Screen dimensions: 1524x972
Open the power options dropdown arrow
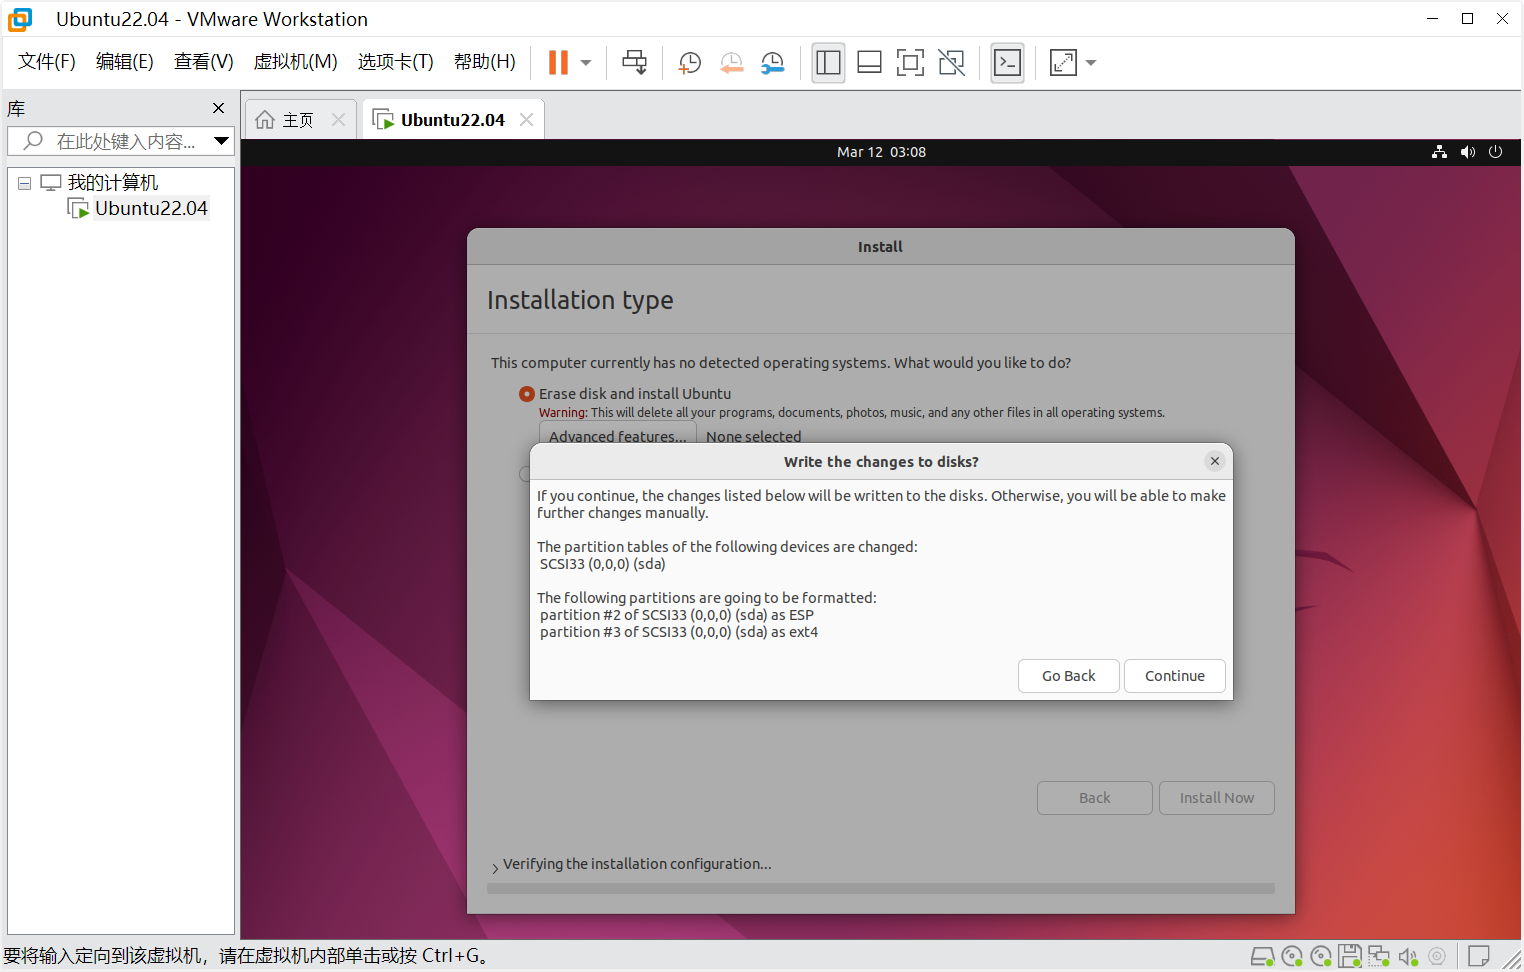click(586, 63)
